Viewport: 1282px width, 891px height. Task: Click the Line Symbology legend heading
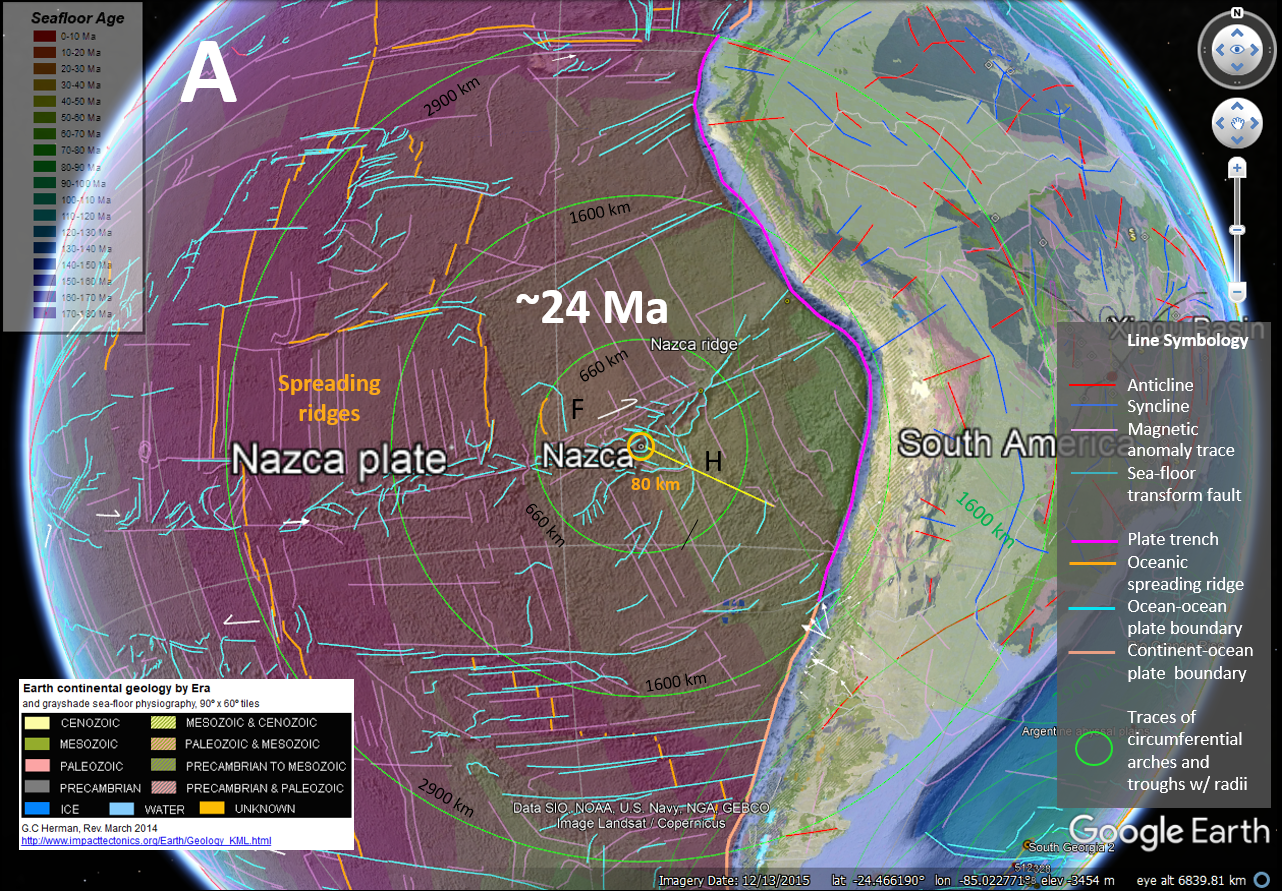pyautogui.click(x=1187, y=340)
